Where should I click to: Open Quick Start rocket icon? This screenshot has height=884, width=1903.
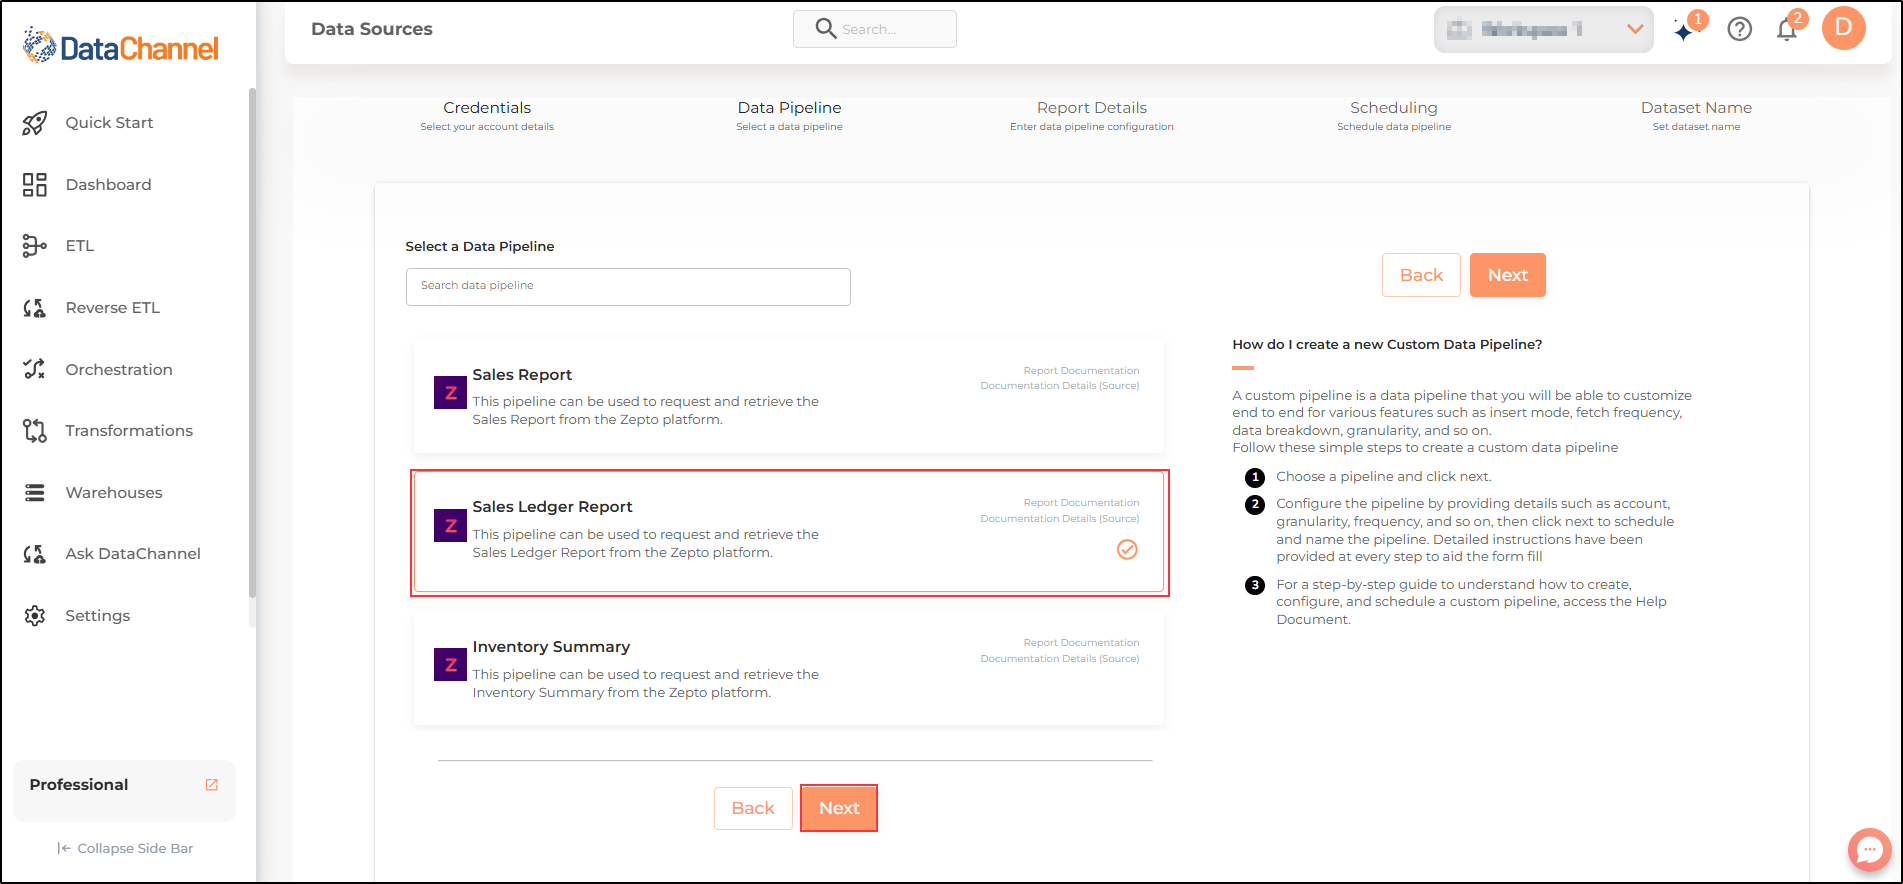pos(35,123)
